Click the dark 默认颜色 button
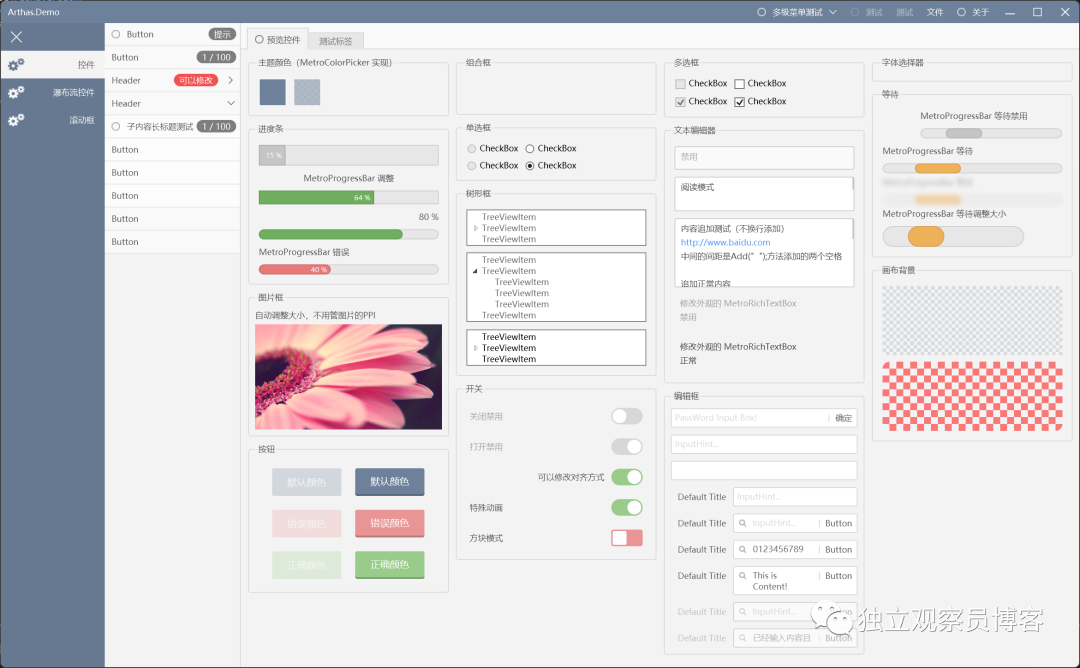 click(390, 481)
